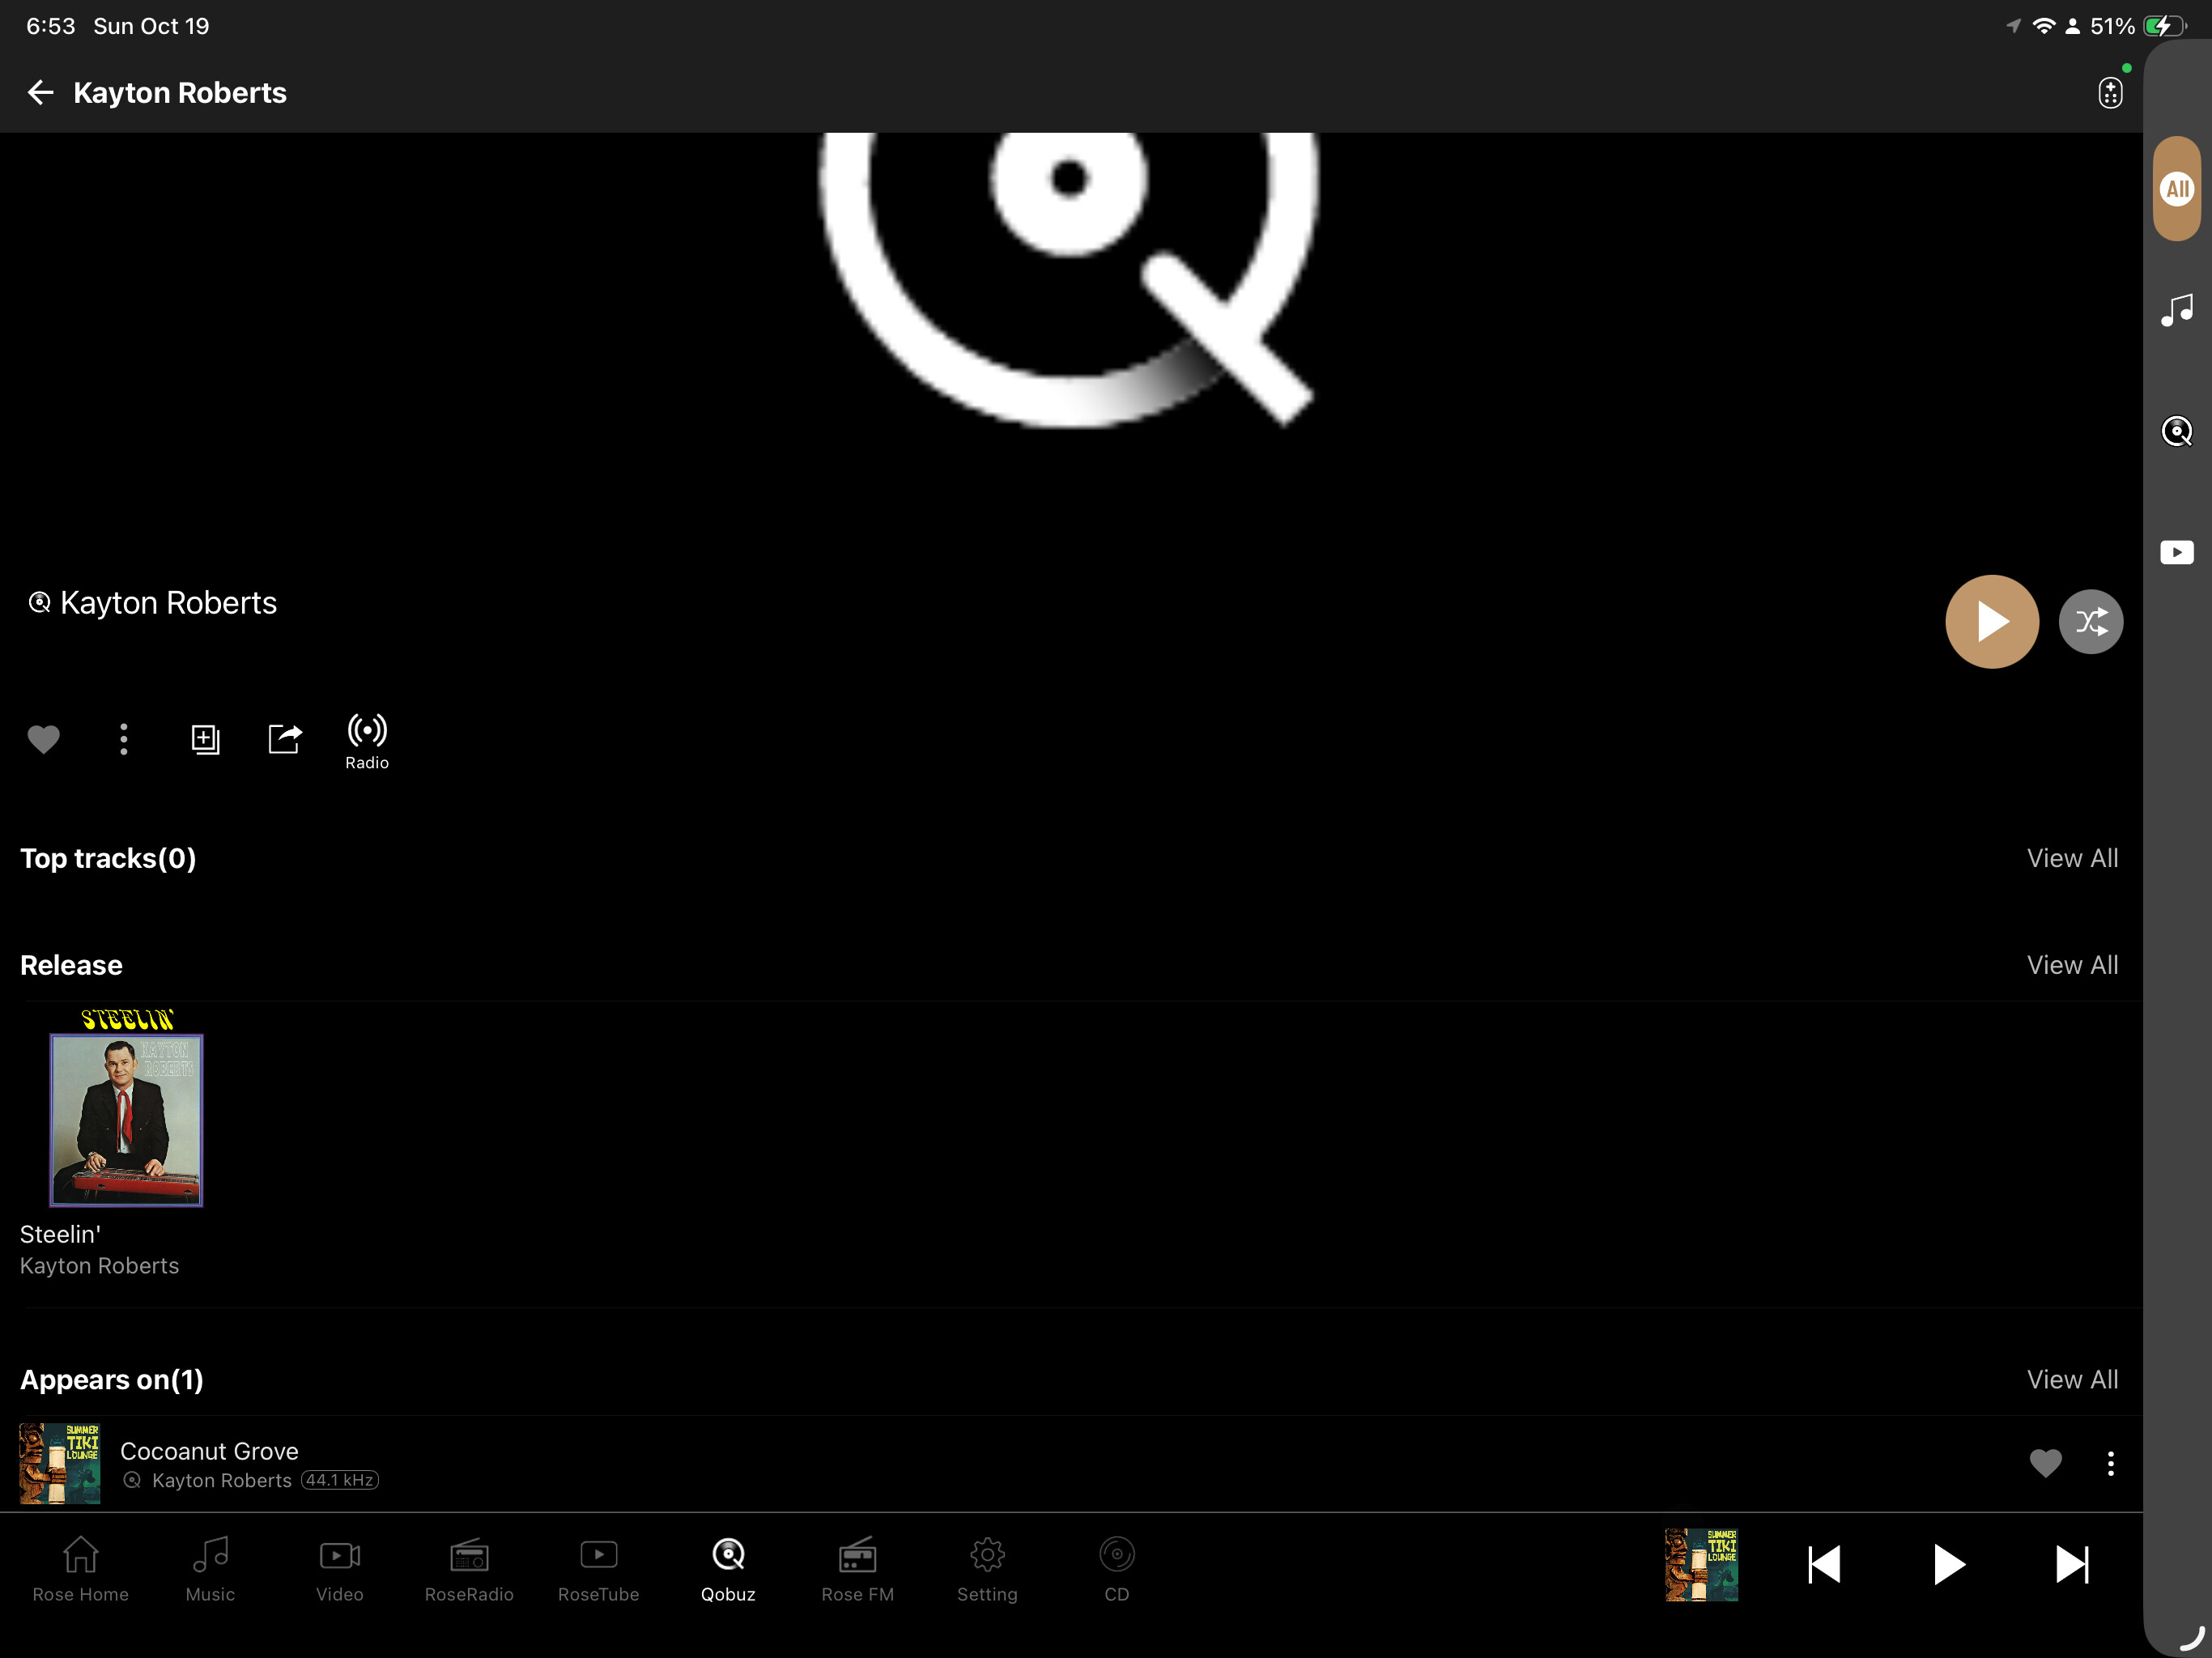Viewport: 2212px width, 1658px height.
Task: Select the Qobuz sidebar filter icon
Action: click(2176, 431)
